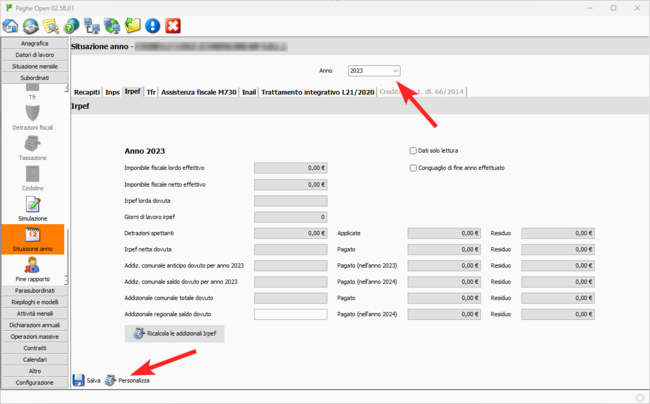Click the Personalizza button
Image resolution: width=650 pixels, height=404 pixels.
click(x=127, y=381)
